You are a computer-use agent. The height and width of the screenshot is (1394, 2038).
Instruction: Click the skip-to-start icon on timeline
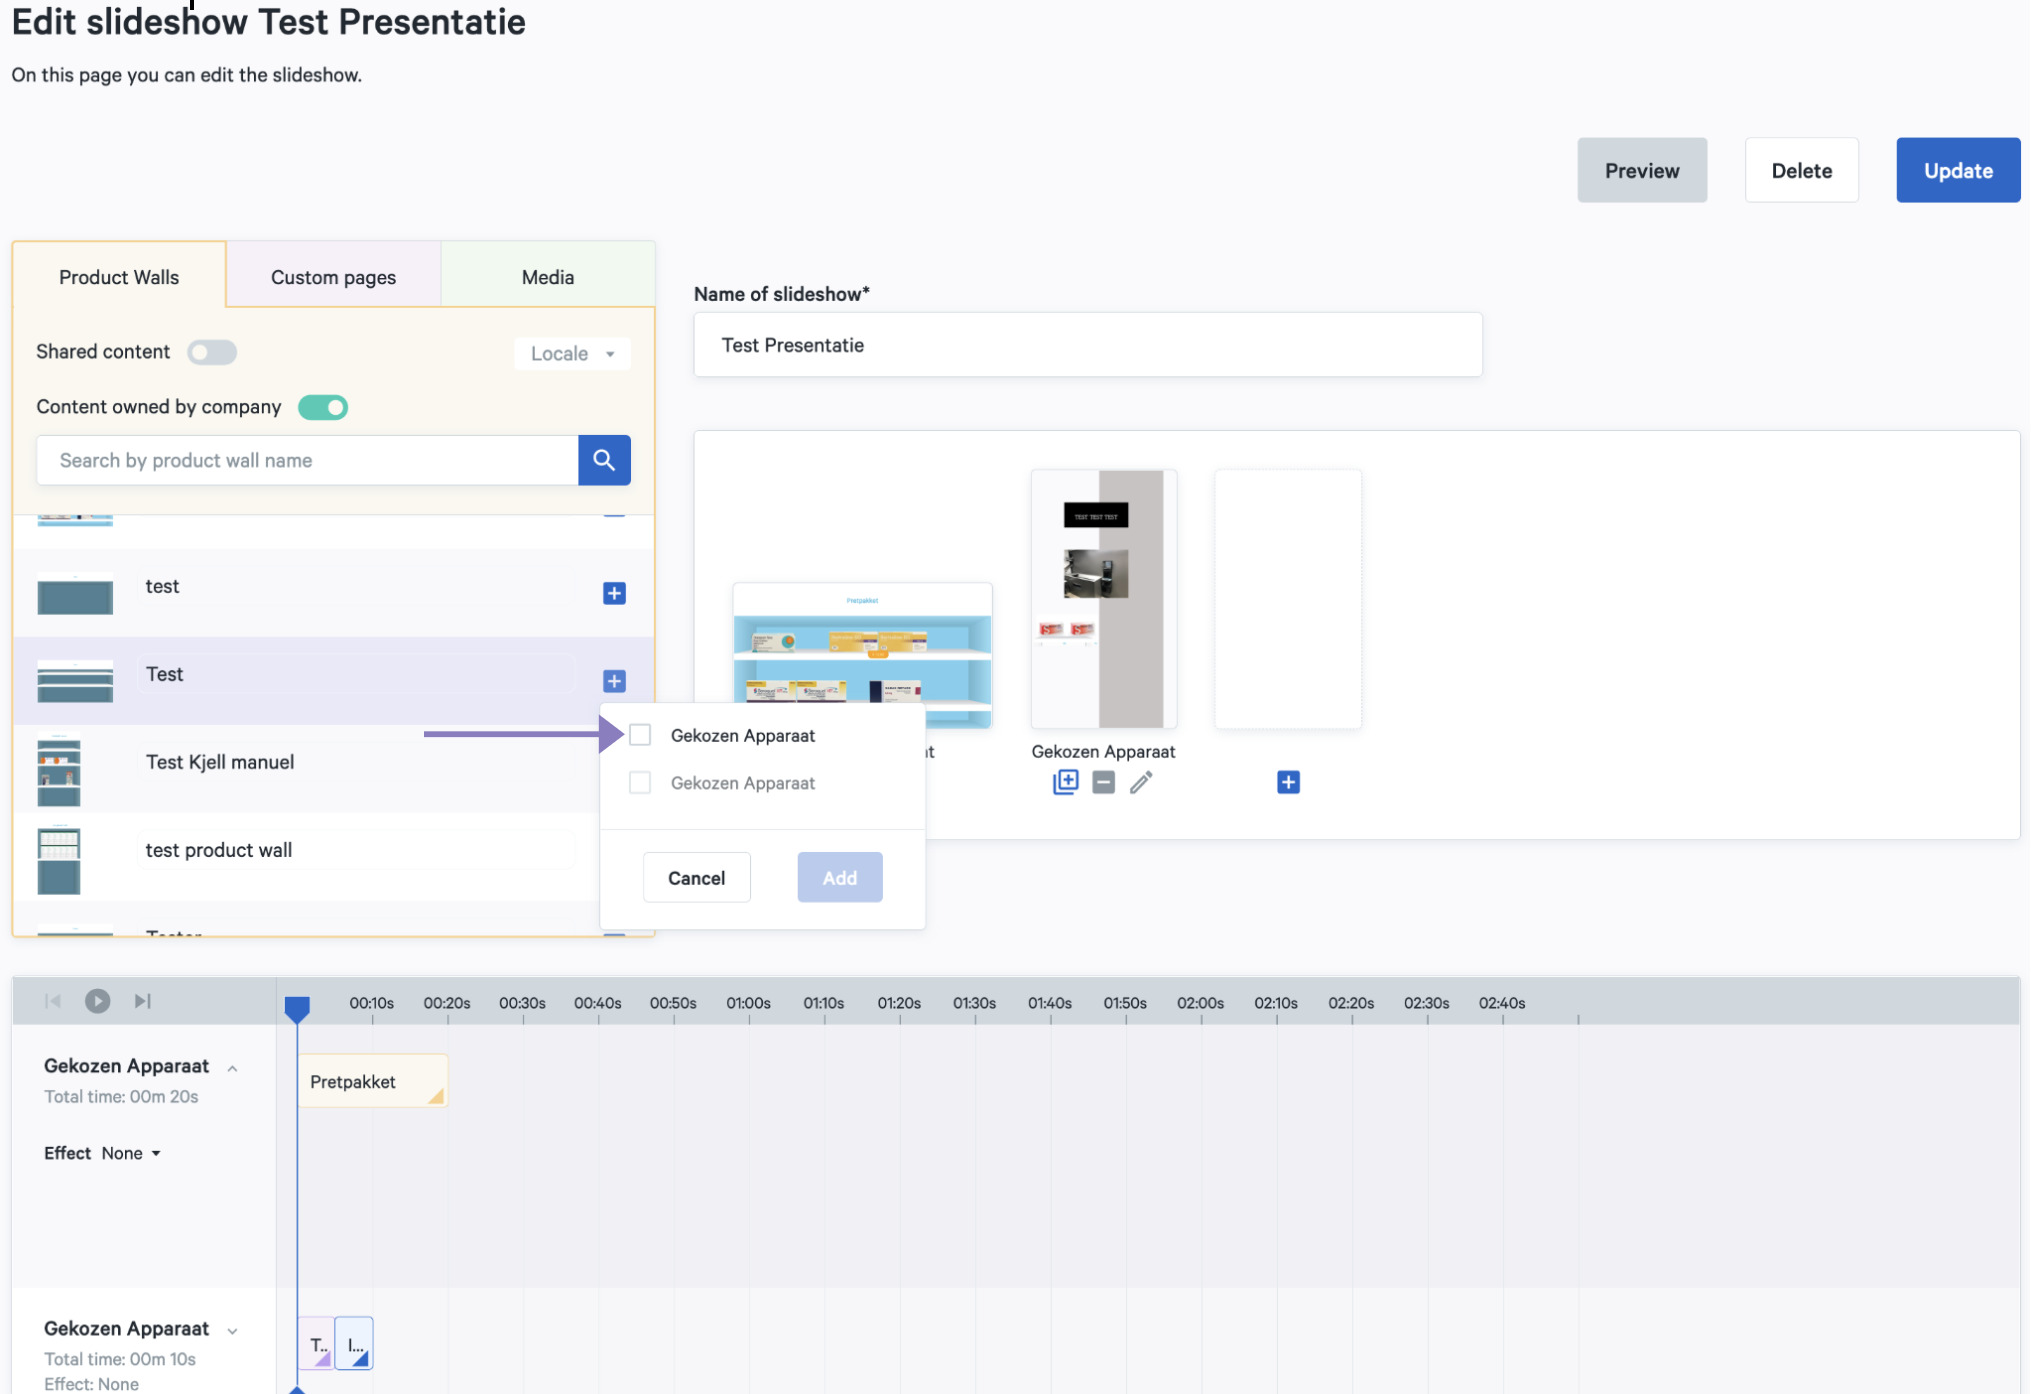click(53, 1001)
